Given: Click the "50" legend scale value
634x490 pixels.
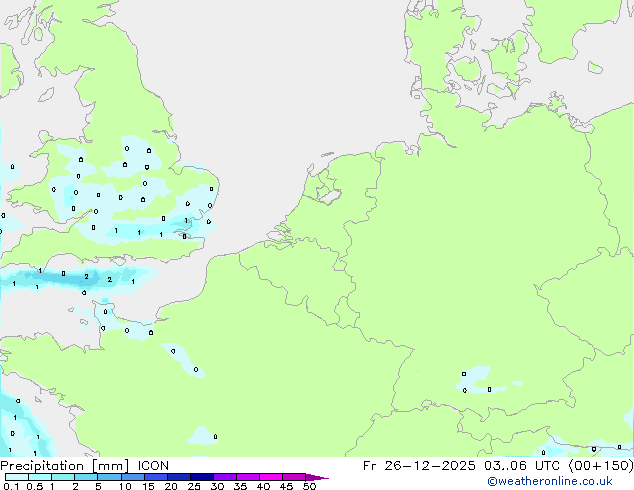Looking at the screenshot, I should point(309,486).
